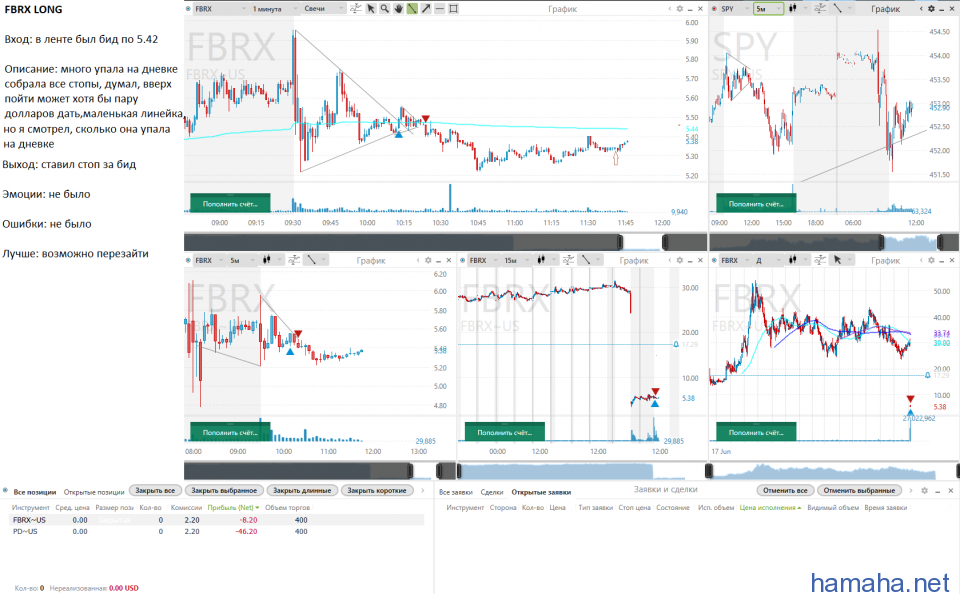Select the FBRX~US position row

coord(217,520)
